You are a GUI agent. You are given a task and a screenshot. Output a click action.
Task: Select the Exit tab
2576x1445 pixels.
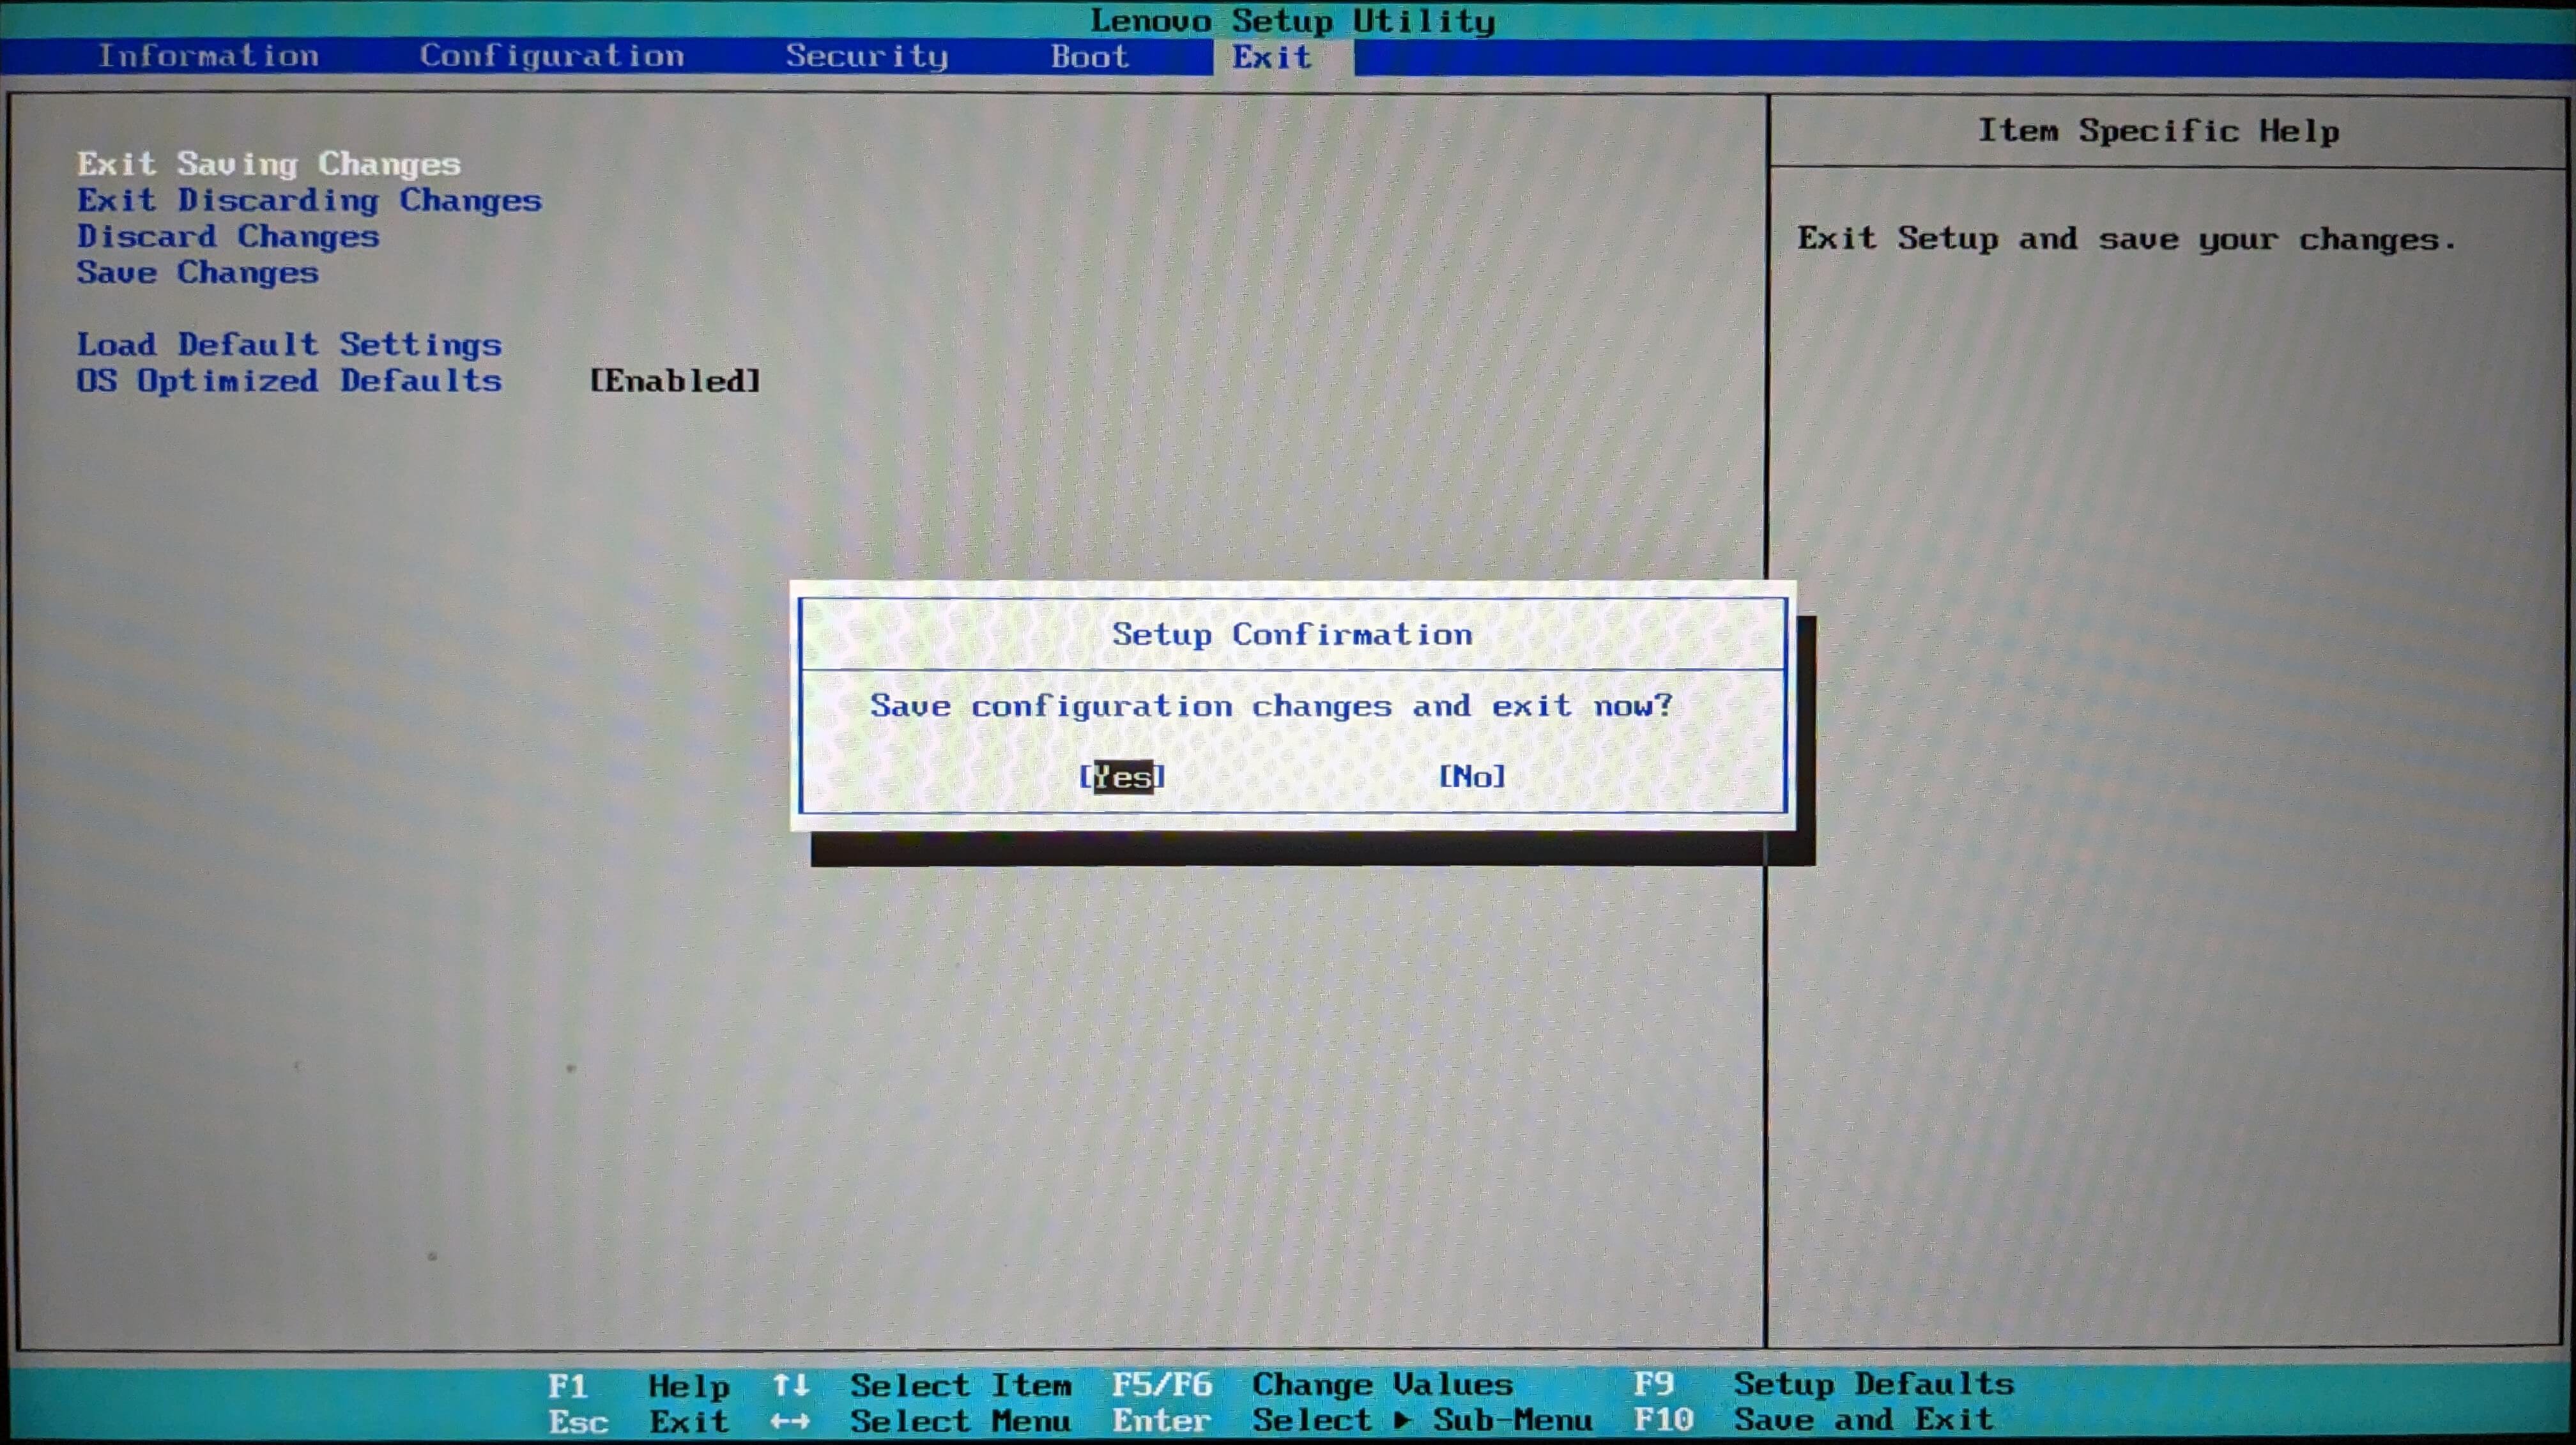1270,57
